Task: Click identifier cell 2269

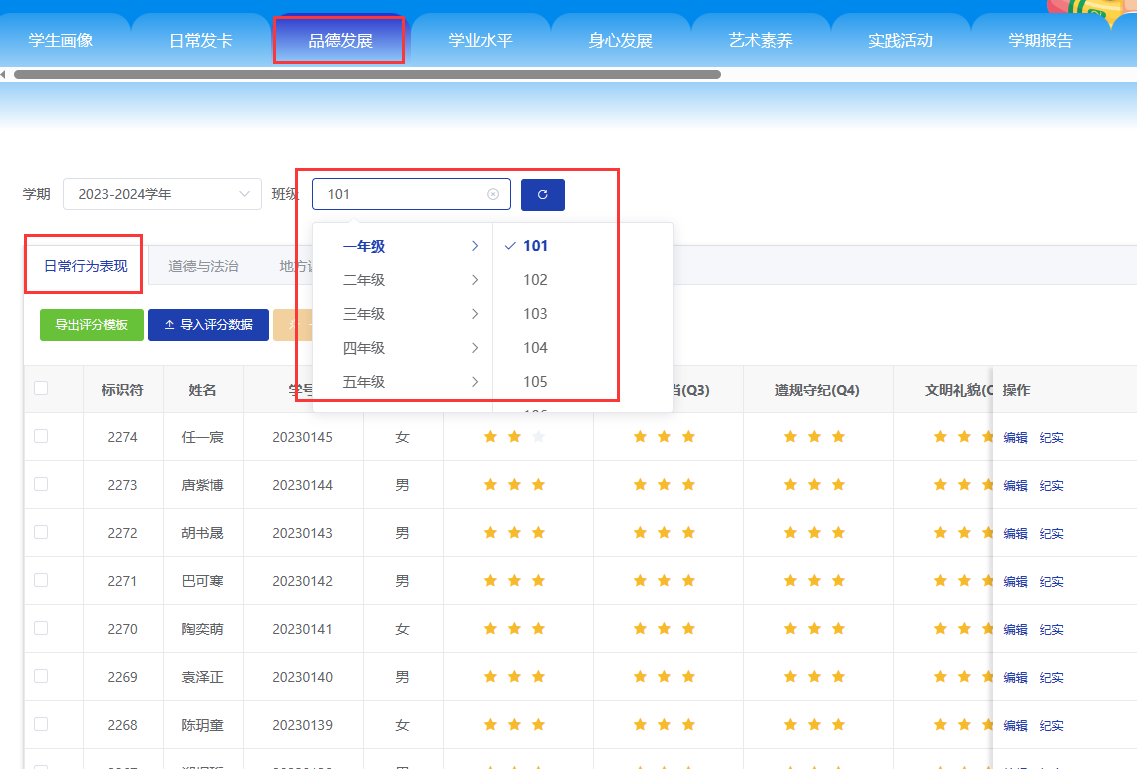Action: tap(123, 677)
